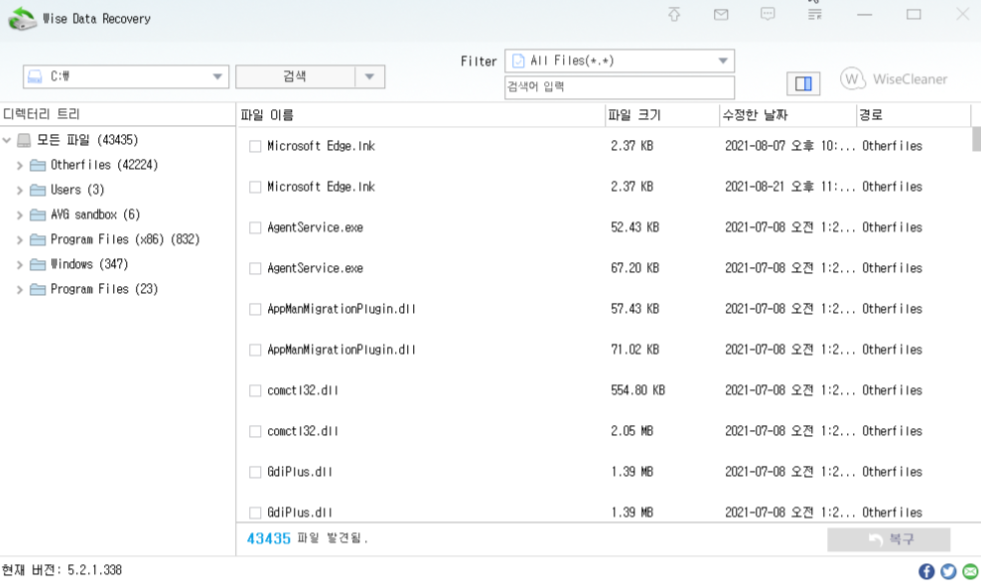Select Program Files (x86) (832) tree item
Screen dimensions: 981x584
125,239
